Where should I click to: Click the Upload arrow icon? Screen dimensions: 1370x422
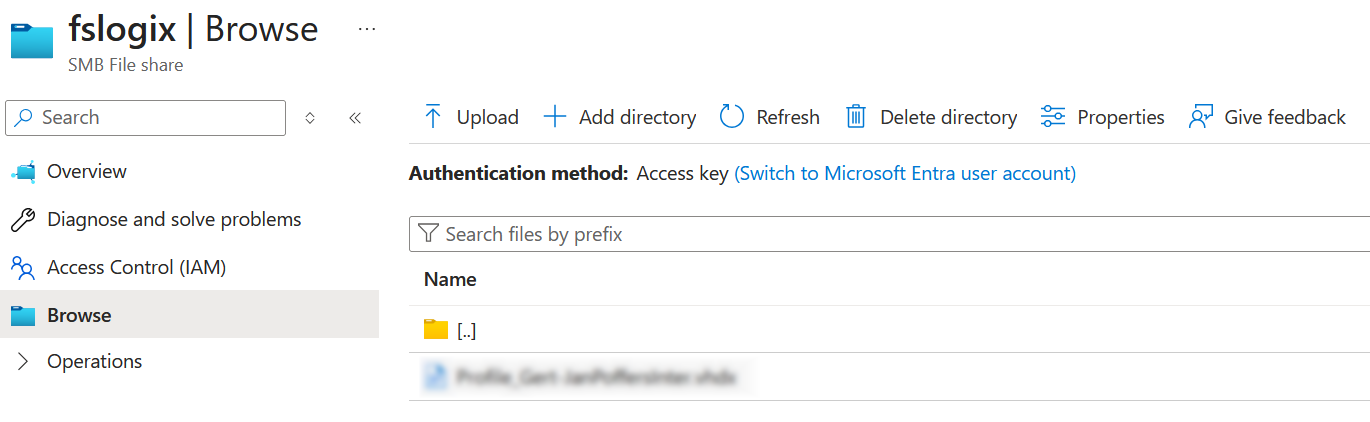432,117
